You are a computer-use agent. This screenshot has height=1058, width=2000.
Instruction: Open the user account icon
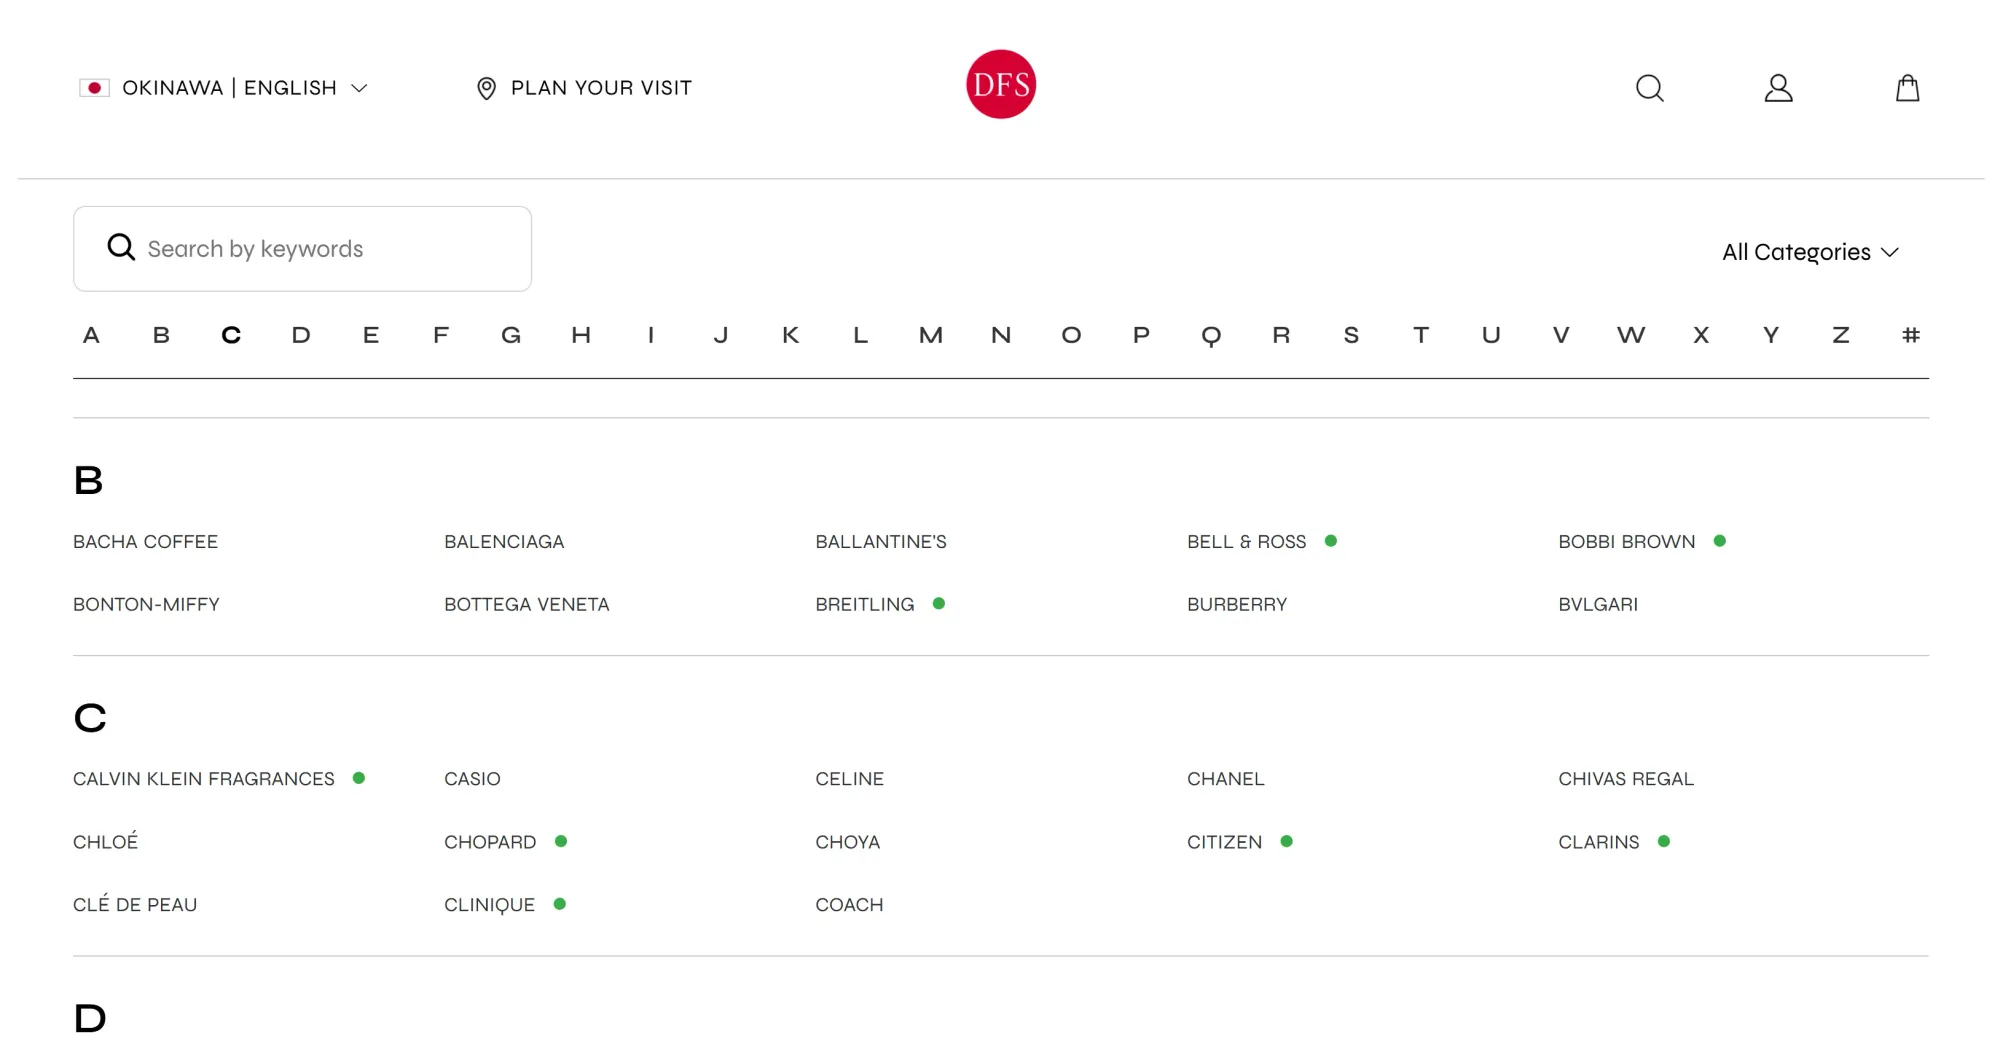[x=1778, y=88]
